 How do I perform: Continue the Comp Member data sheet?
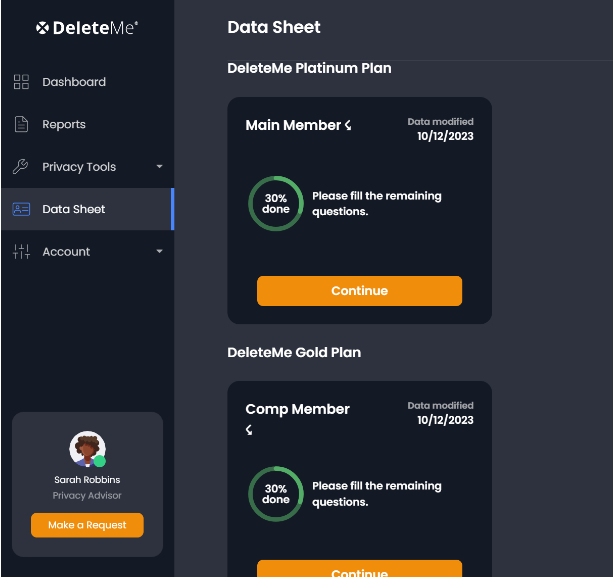[359, 569]
